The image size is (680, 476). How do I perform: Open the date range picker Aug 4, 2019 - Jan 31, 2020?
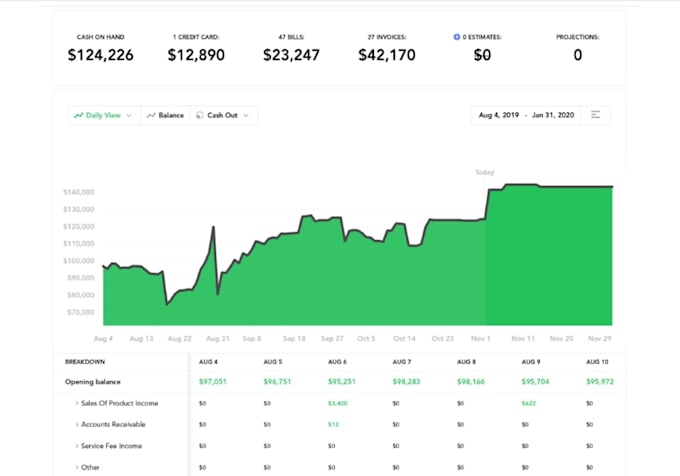[x=526, y=115]
